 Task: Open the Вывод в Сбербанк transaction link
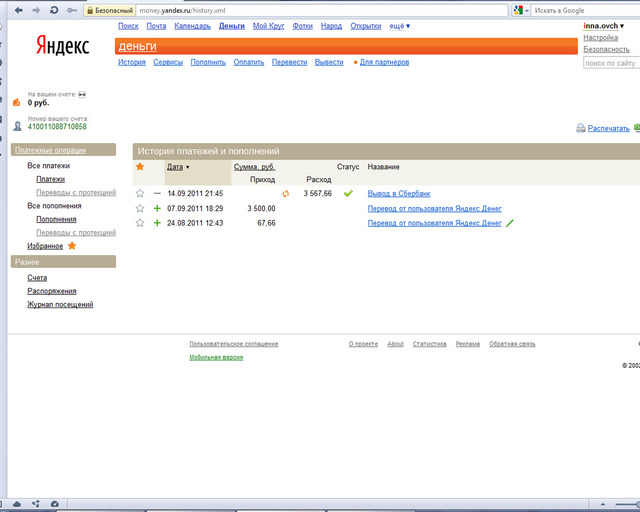[399, 194]
